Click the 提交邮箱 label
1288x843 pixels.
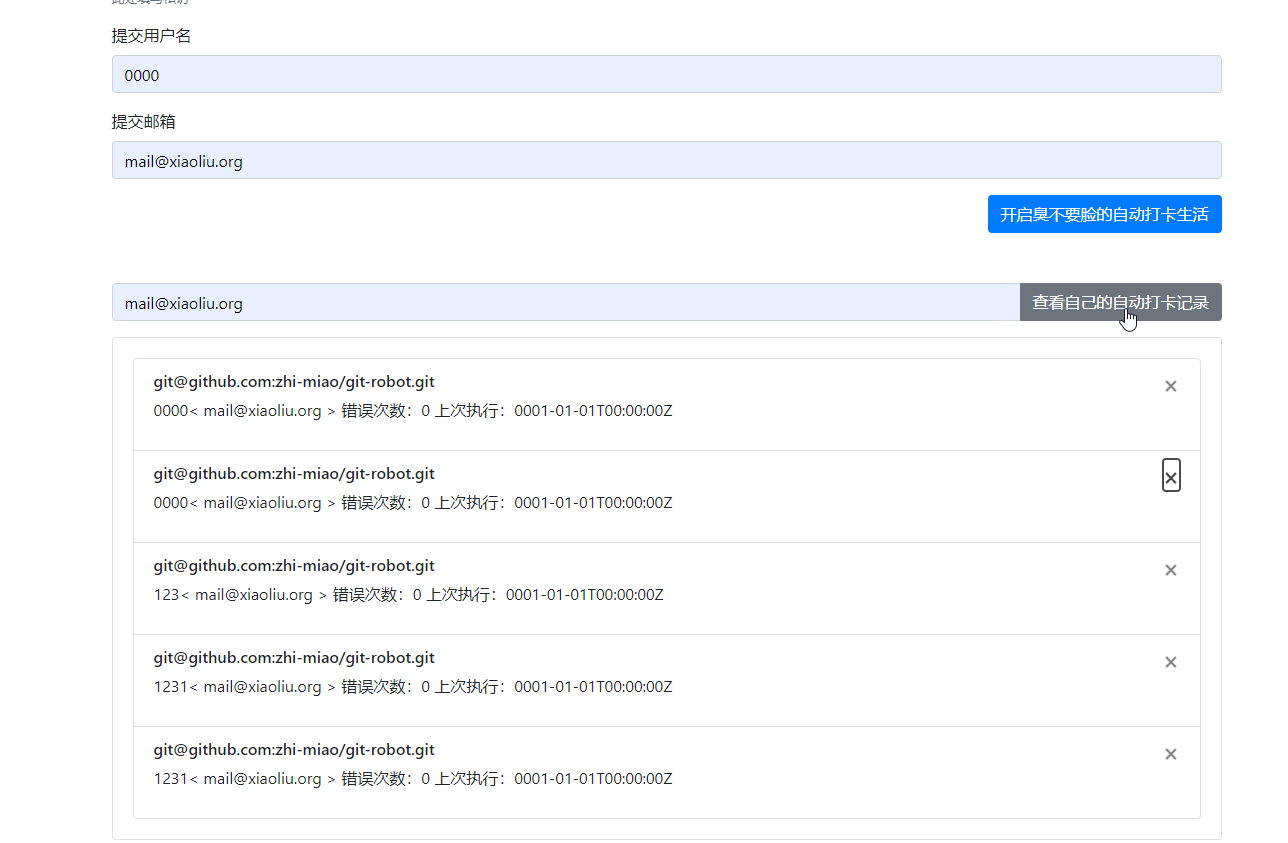144,122
